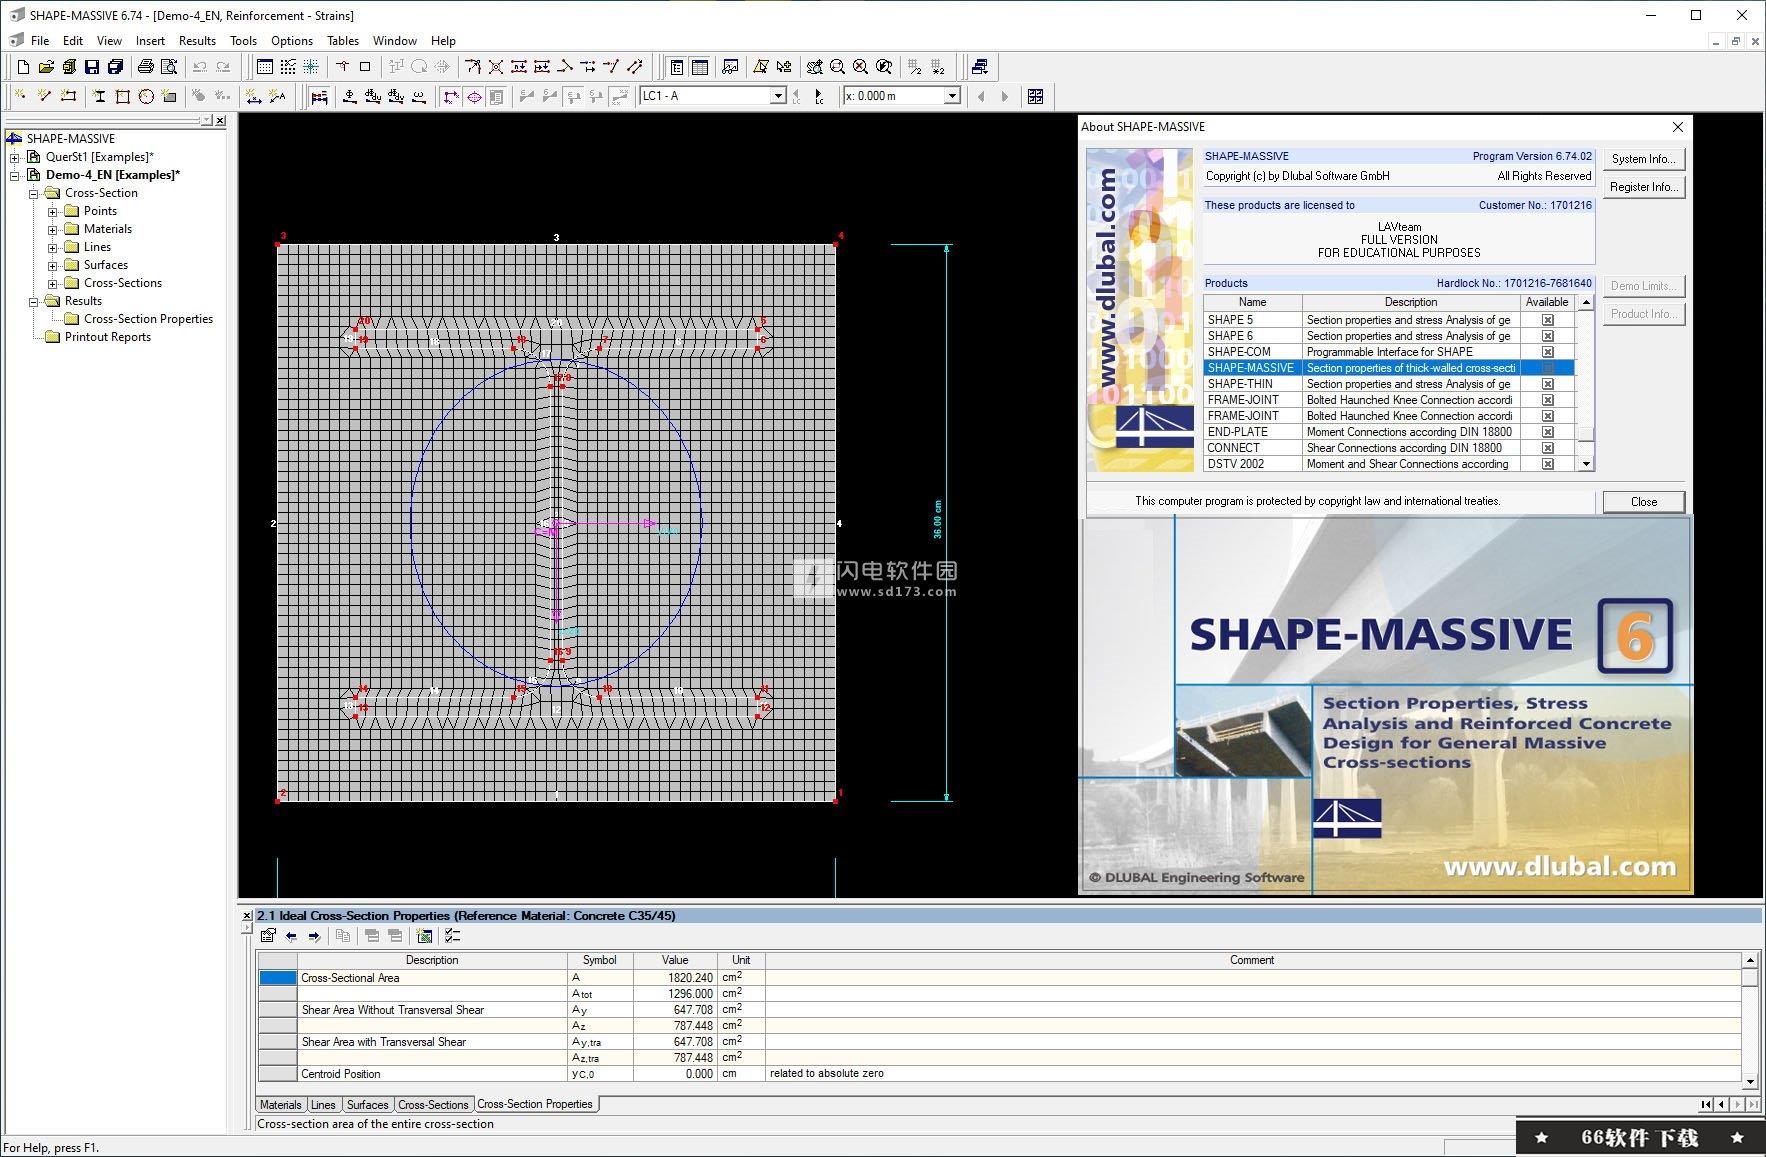
Task: Click SHAPE-COM availability checkbox
Action: point(1547,352)
